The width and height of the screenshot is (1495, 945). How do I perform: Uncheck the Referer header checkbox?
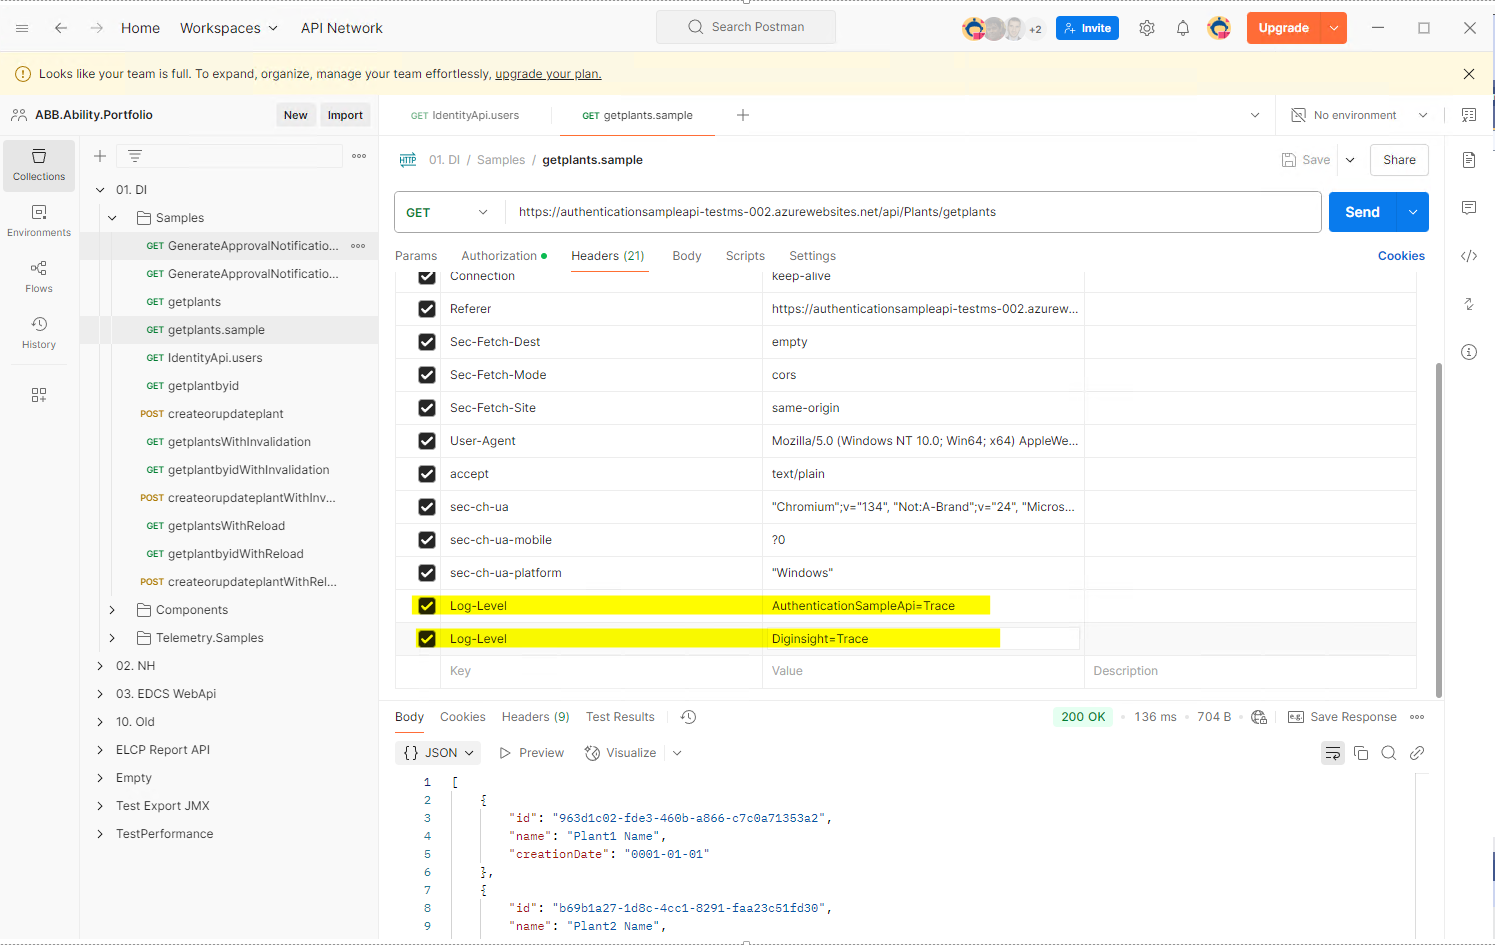click(427, 309)
